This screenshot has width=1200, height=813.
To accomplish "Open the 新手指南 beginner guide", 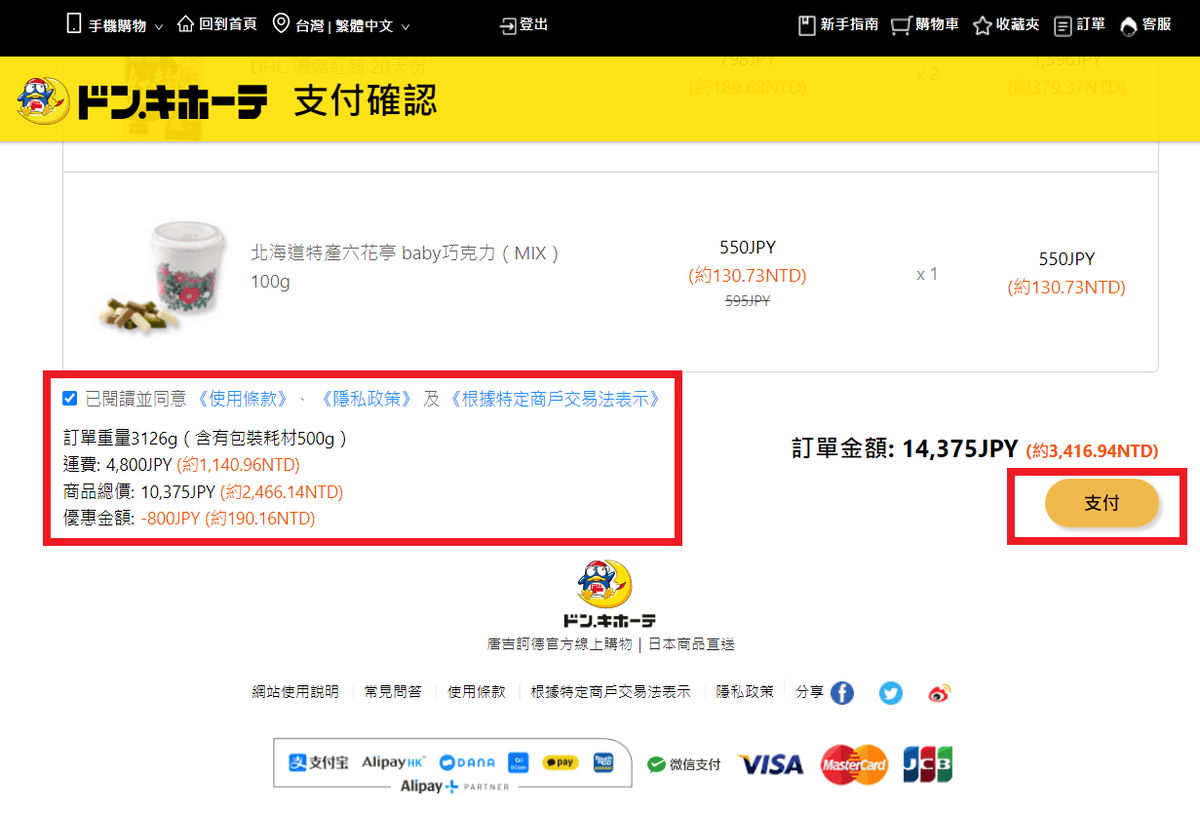I will 838,25.
